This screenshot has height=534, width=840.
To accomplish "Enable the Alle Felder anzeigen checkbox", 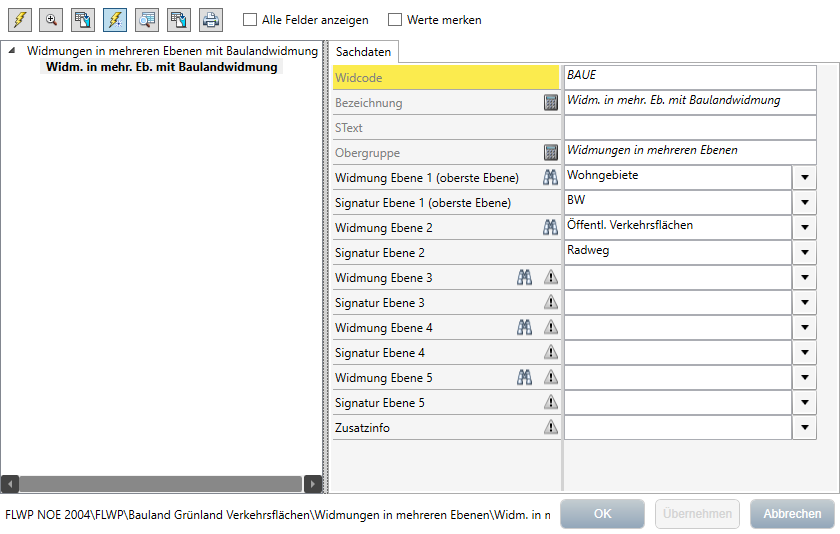I will [250, 20].
